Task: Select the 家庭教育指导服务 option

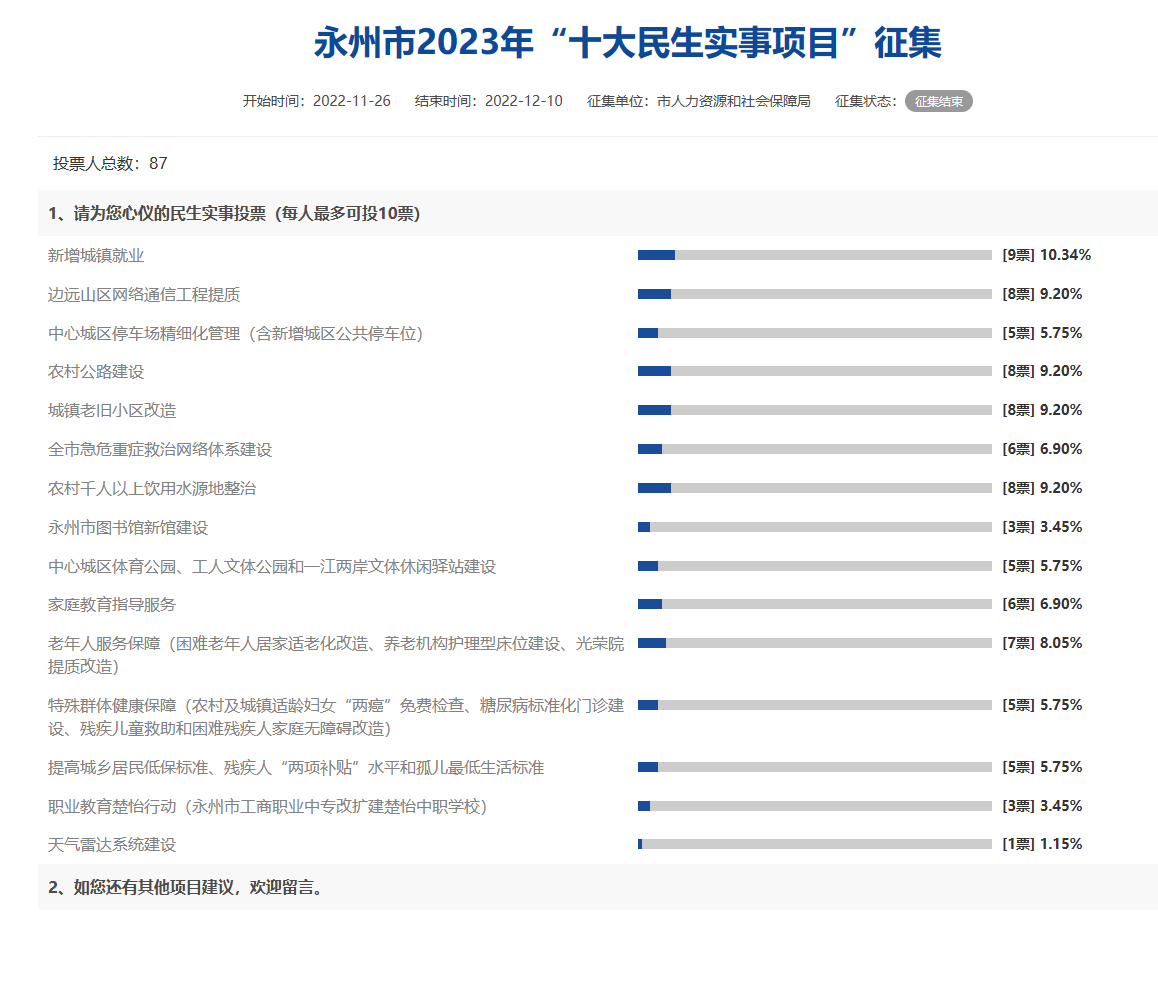Action: 112,605
